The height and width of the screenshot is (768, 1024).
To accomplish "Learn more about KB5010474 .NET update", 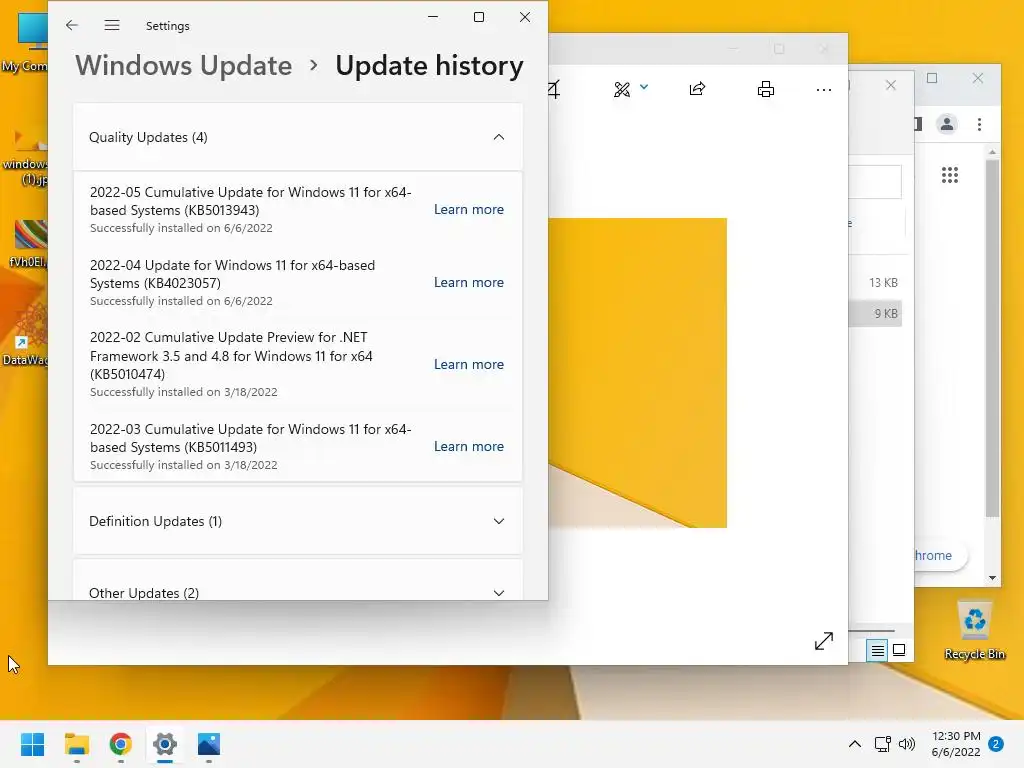I will click(469, 364).
